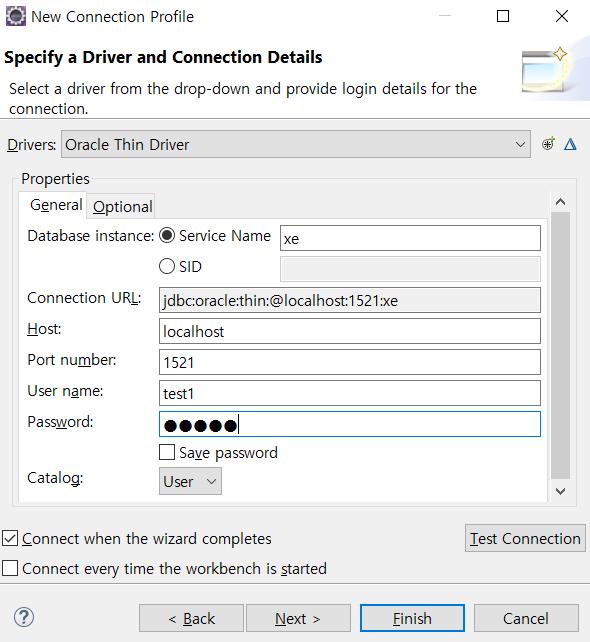Select the Service Name radio button
Screen dimensions: 590x642
click(x=167, y=235)
